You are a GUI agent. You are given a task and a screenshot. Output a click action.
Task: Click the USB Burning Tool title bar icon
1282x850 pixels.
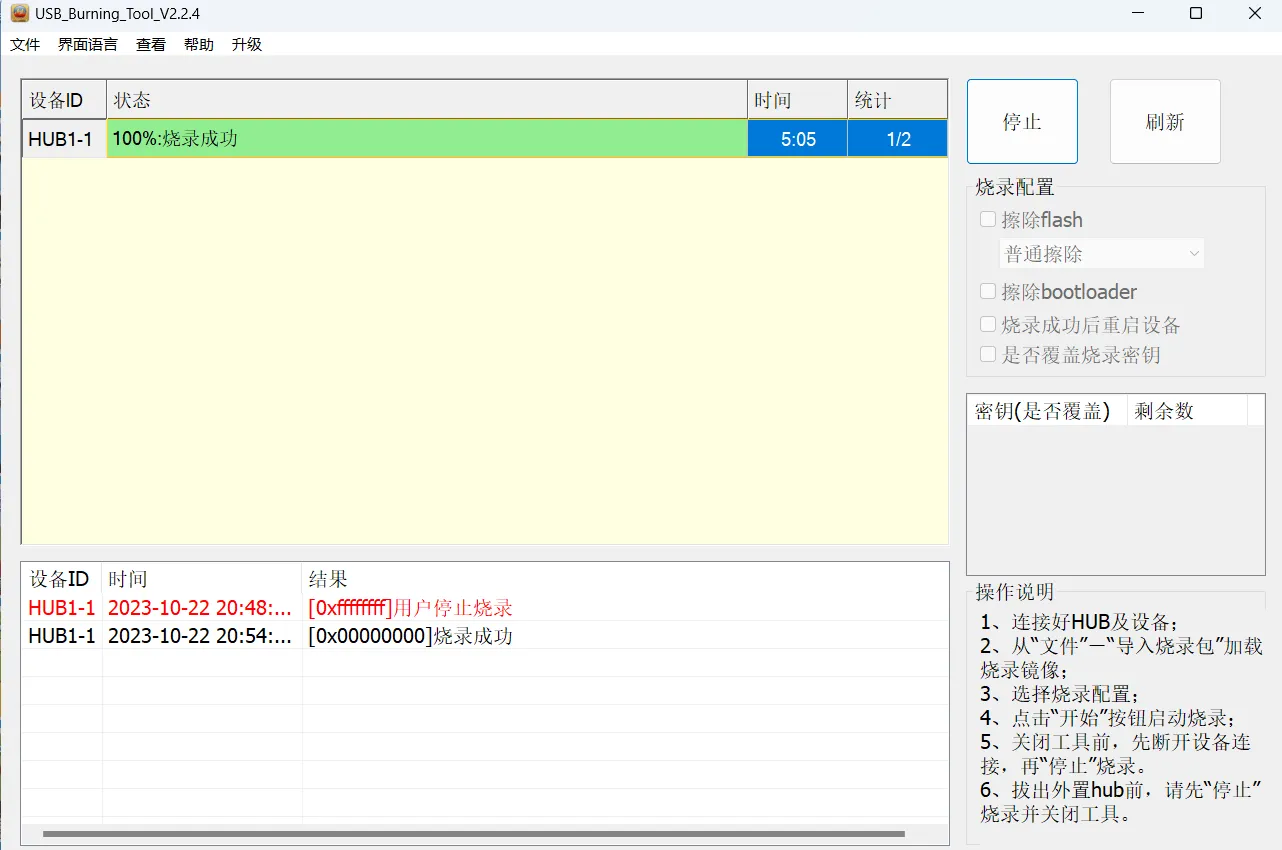(x=19, y=13)
